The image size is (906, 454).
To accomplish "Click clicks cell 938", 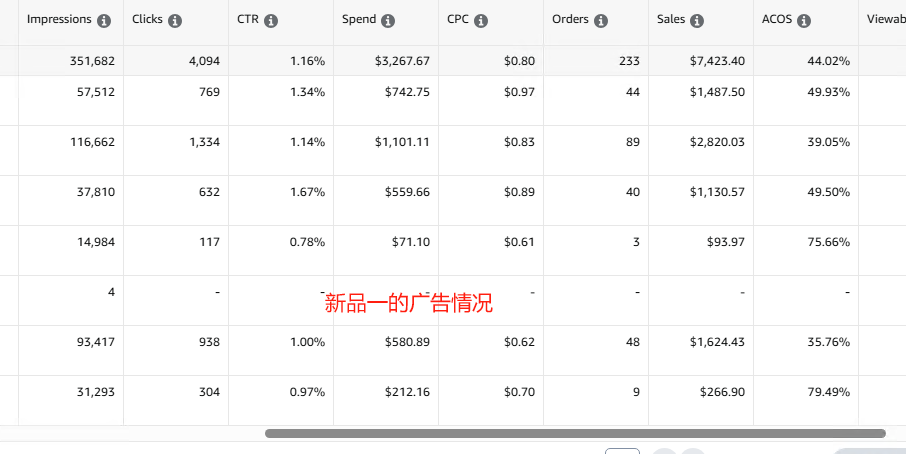I will pyautogui.click(x=209, y=342).
